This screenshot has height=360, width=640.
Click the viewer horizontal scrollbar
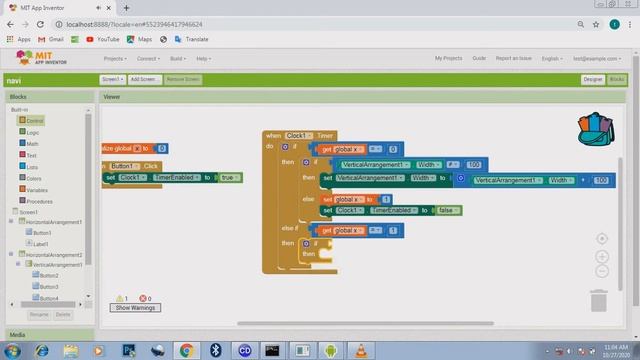point(365,323)
